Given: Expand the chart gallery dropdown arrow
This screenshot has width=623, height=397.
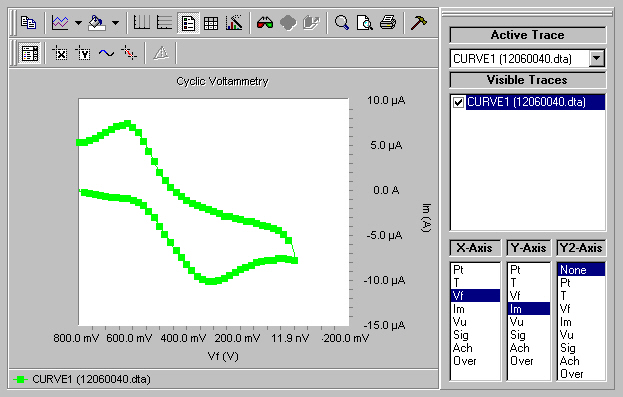Looking at the screenshot, I should (x=78, y=23).
